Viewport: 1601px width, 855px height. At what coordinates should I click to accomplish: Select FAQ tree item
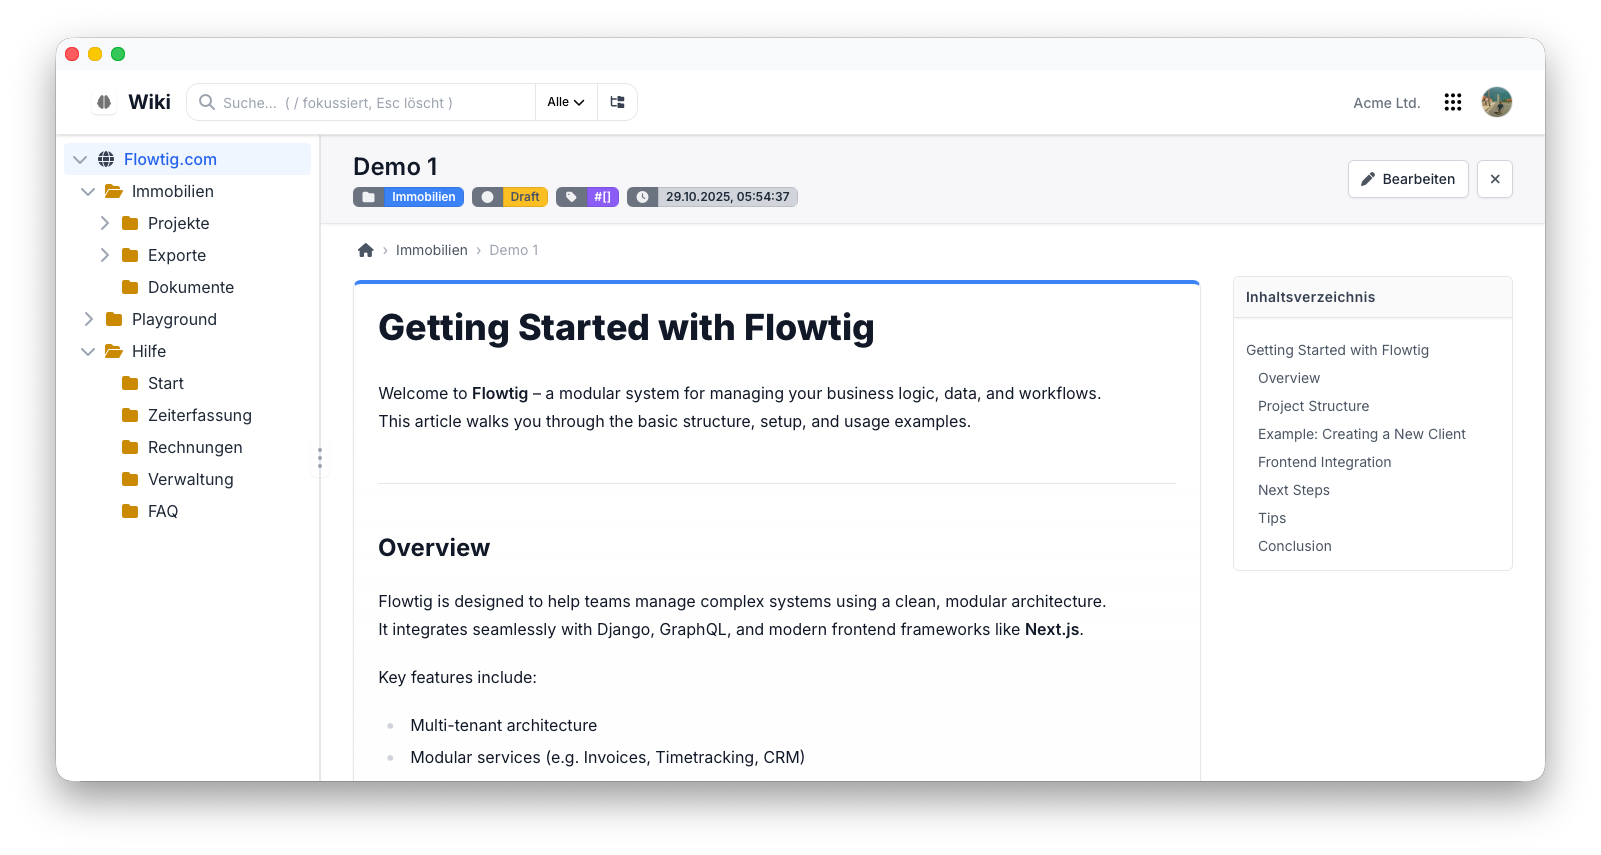[x=163, y=511]
